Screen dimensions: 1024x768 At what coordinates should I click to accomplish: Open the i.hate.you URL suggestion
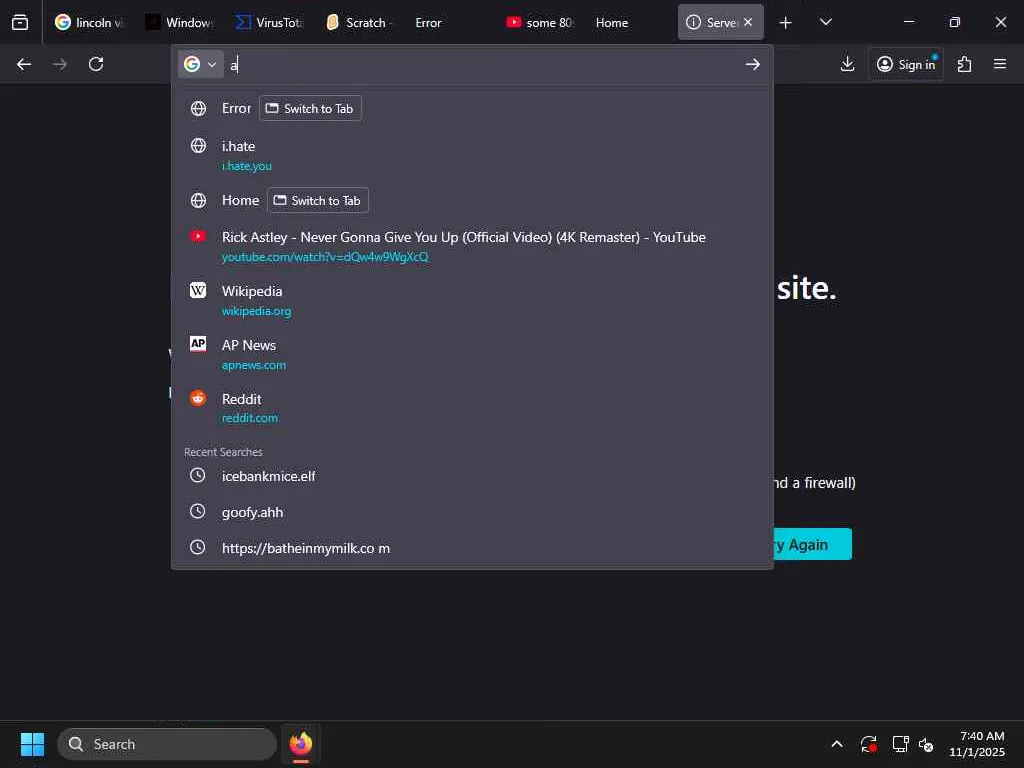point(247,166)
